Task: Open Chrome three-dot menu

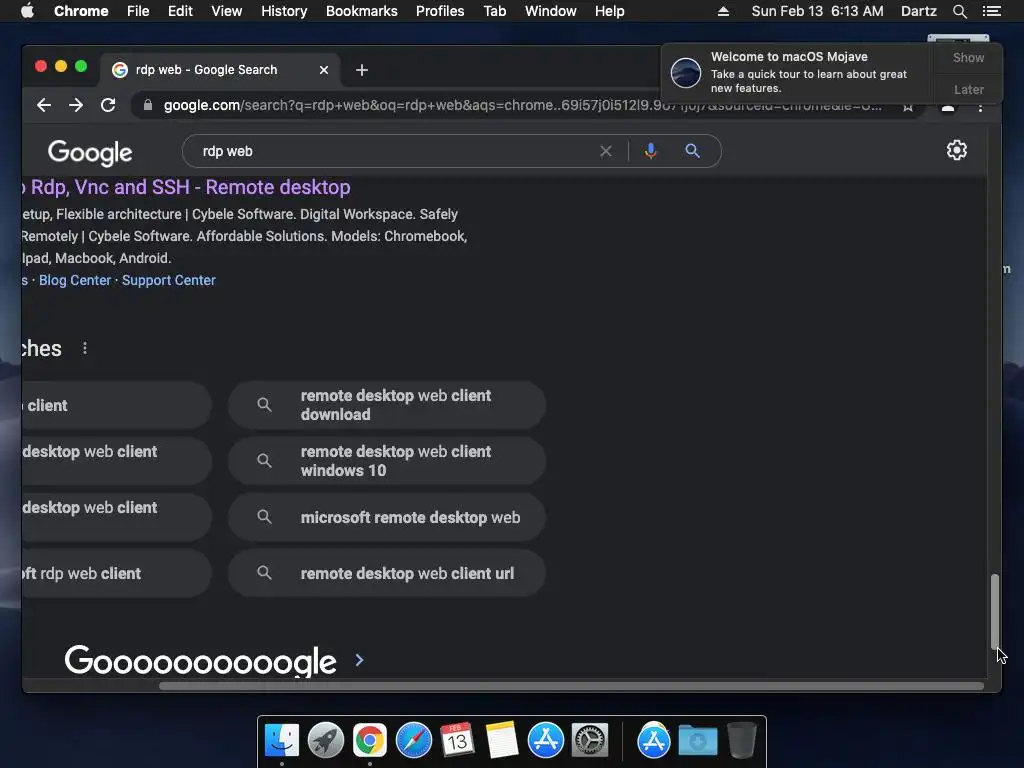Action: pos(980,106)
